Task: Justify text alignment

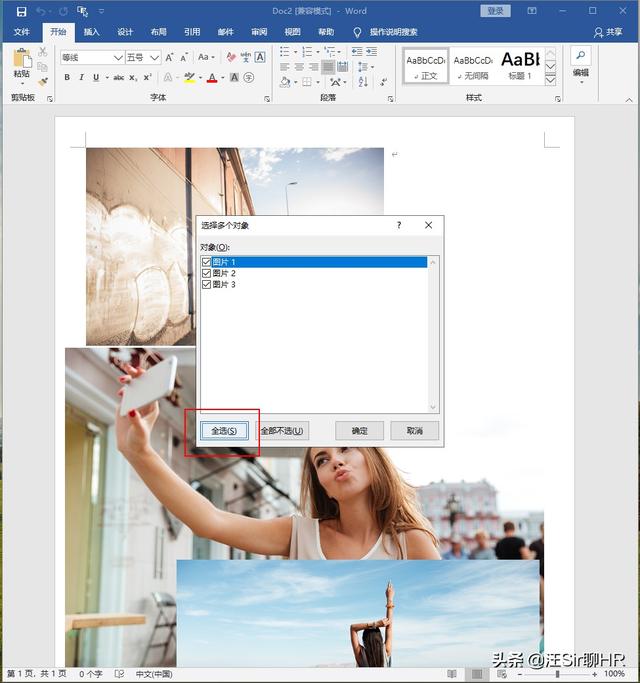Action: (328, 67)
